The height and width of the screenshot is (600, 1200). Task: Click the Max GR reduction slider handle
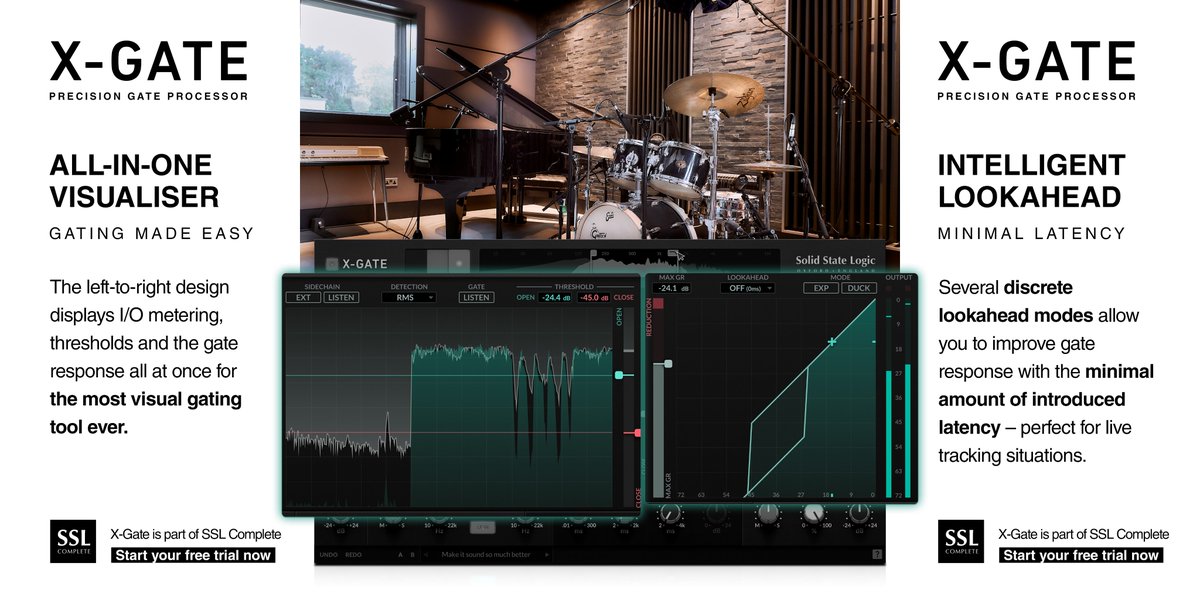[668, 364]
